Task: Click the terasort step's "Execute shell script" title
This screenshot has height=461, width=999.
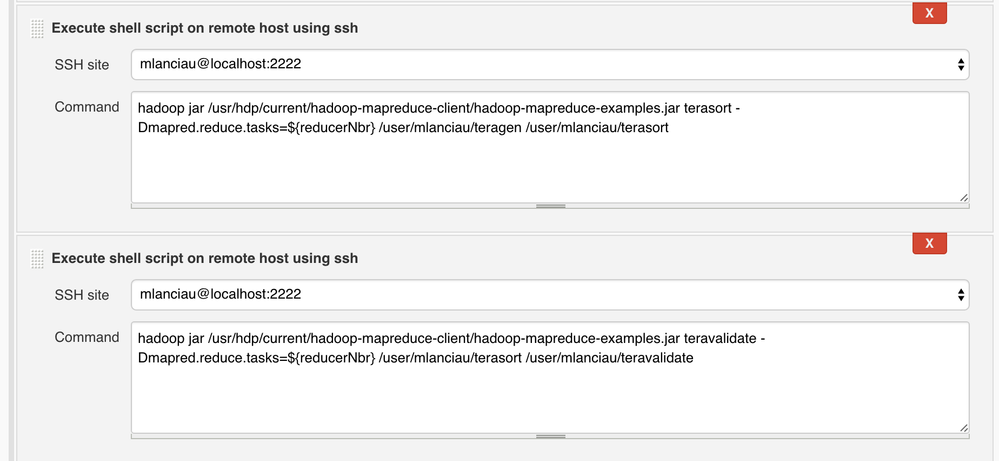Action: [204, 28]
